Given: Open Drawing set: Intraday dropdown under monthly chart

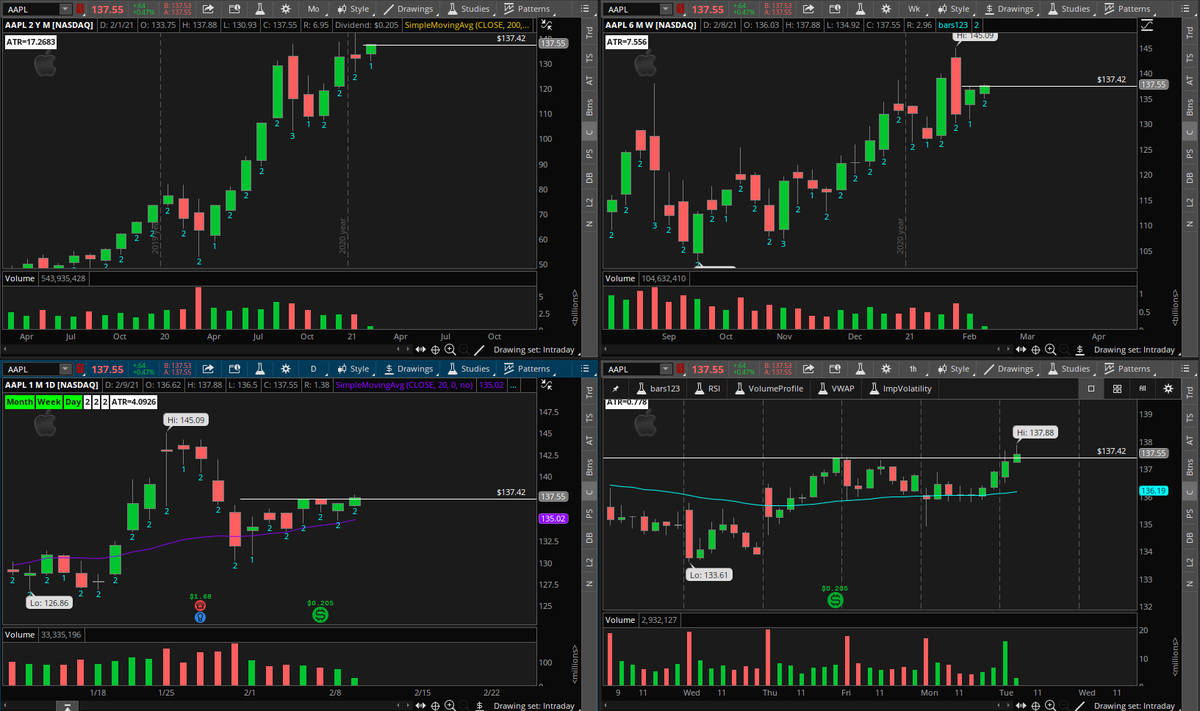Looking at the screenshot, I should click(x=535, y=350).
